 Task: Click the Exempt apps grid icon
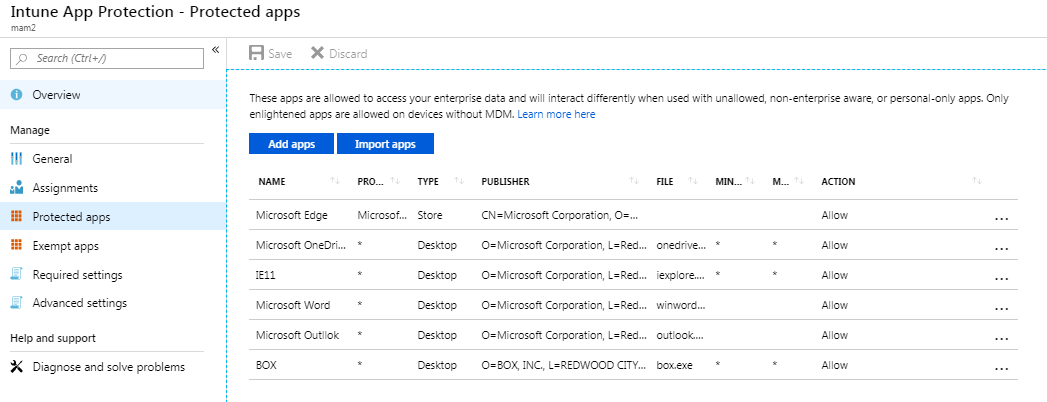pos(17,245)
